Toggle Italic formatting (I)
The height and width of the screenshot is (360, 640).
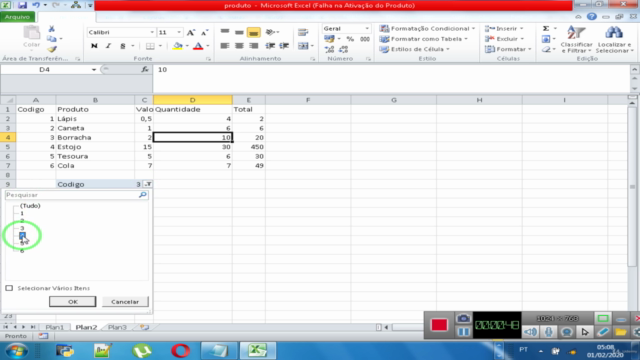pos(108,46)
